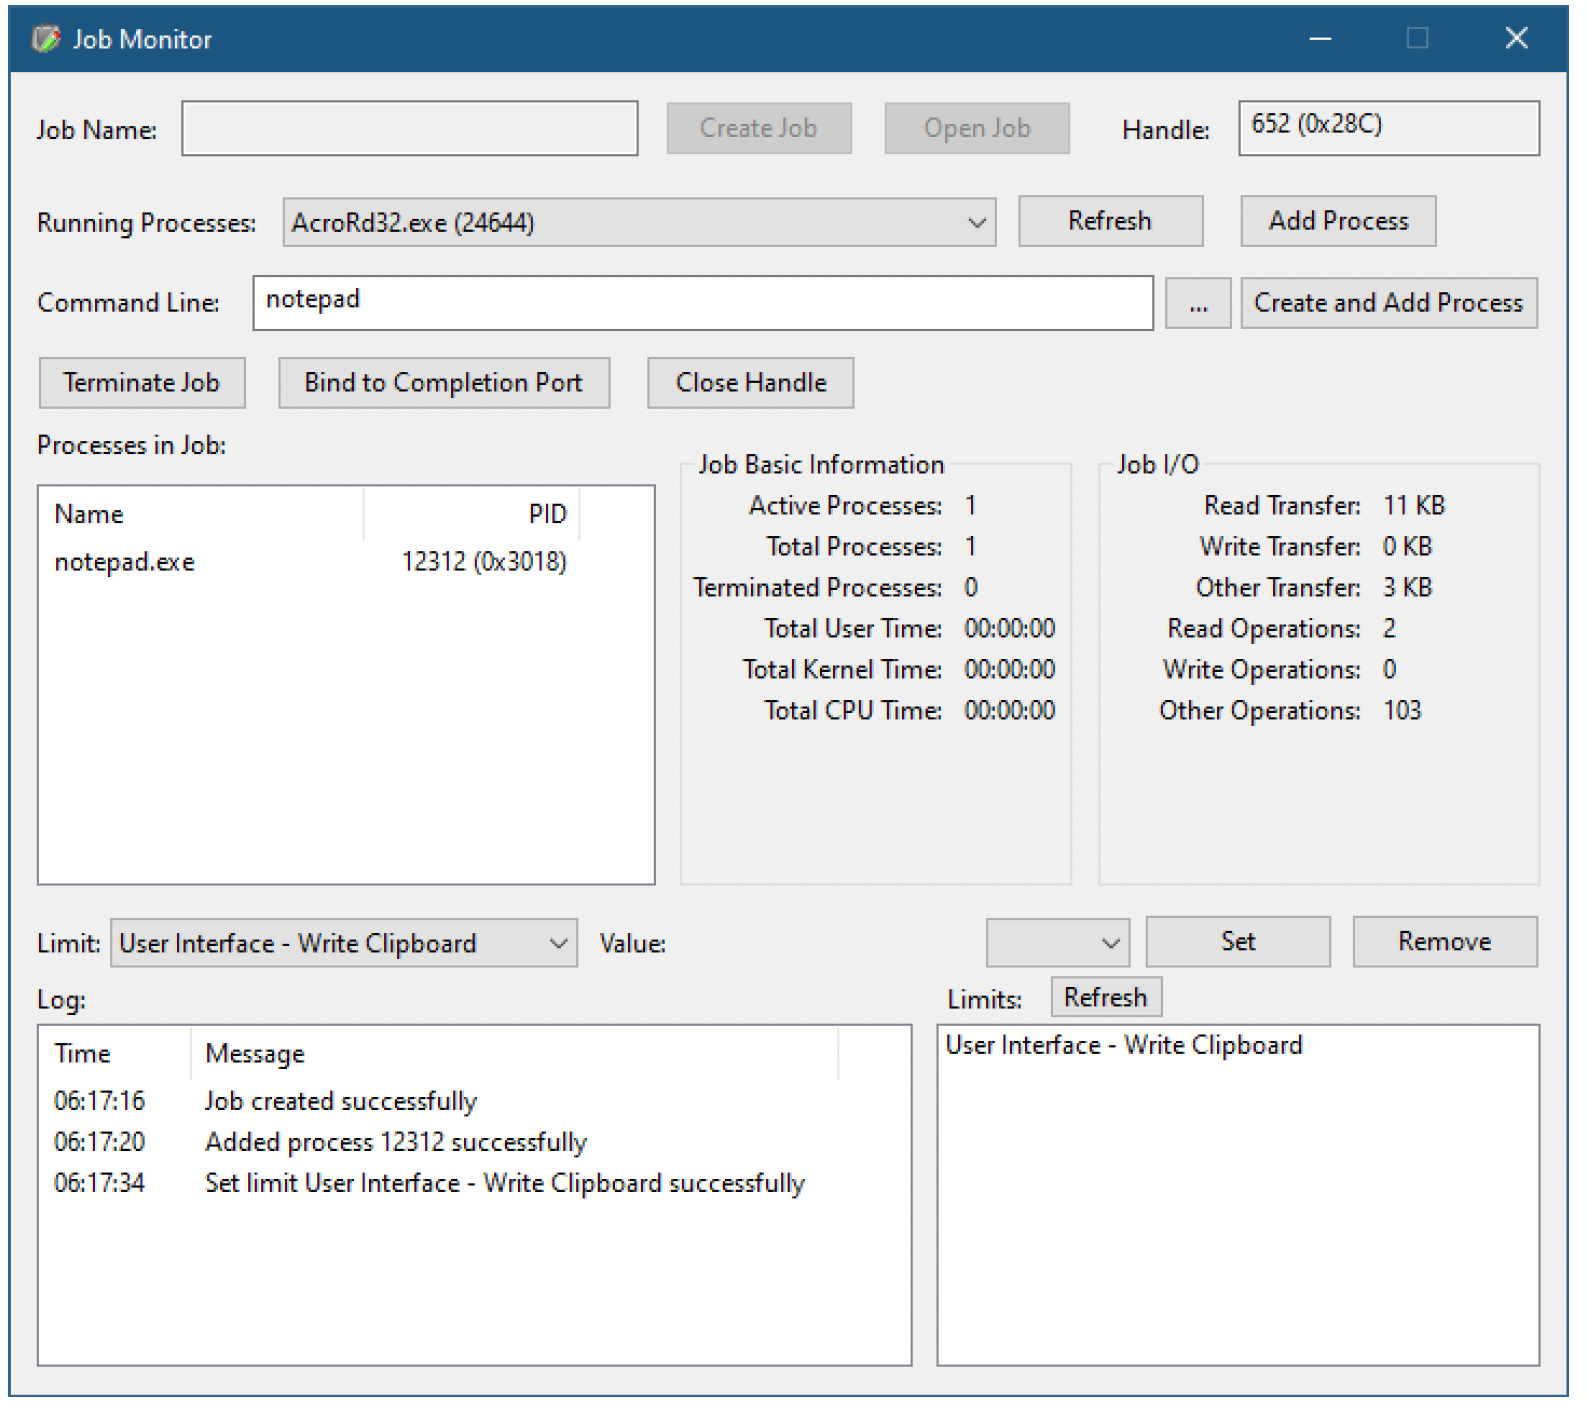Expand the Limit type combo box
Image resolution: width=1586 pixels, height=1410 pixels.
[x=343, y=943]
